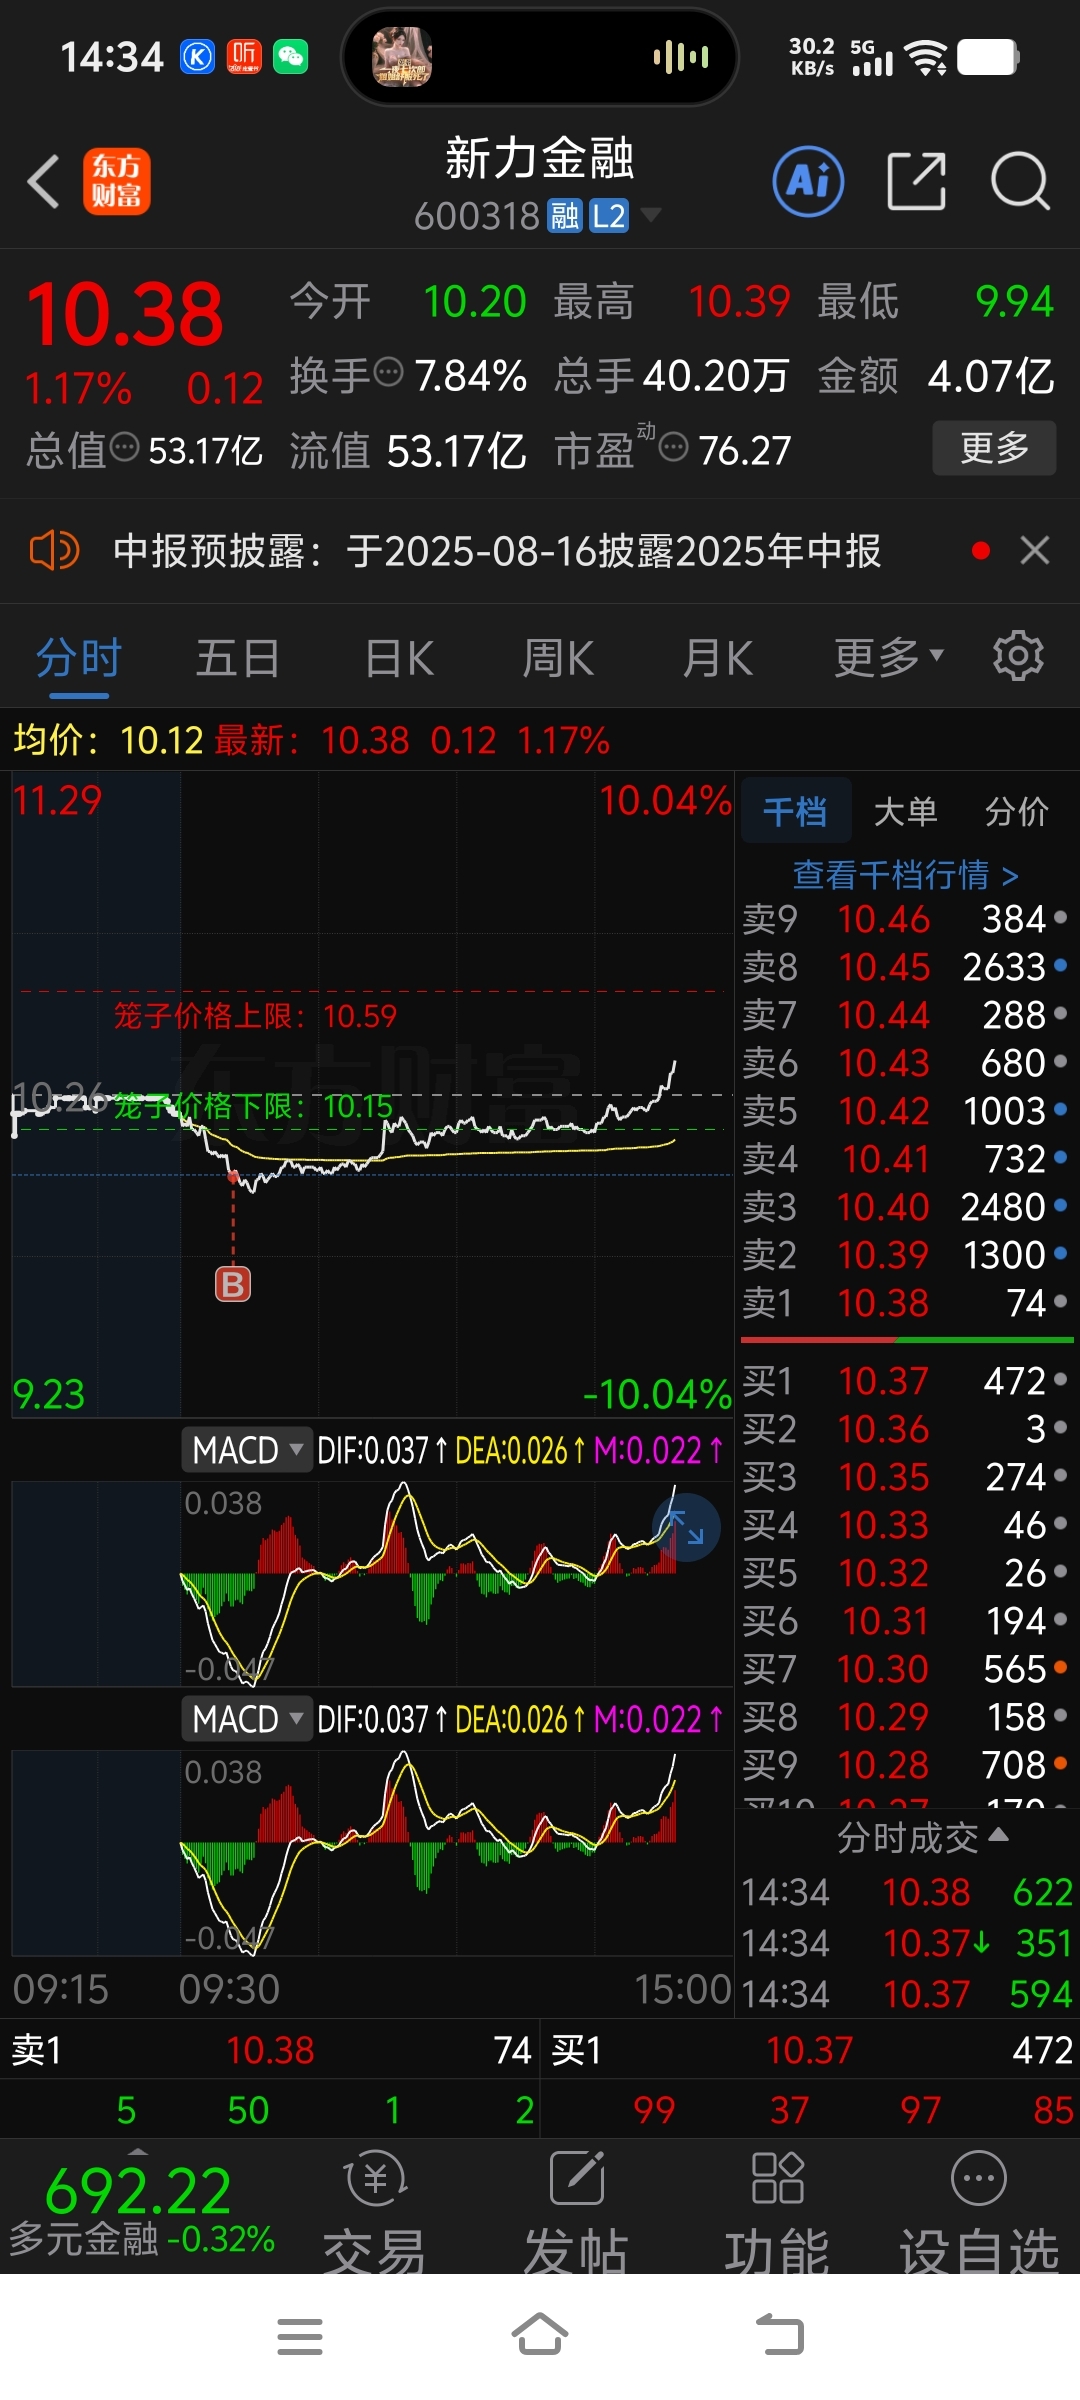Image resolution: width=1080 pixels, height=2400 pixels.
Task: Tap info icon next to 总值
Action: tap(124, 447)
